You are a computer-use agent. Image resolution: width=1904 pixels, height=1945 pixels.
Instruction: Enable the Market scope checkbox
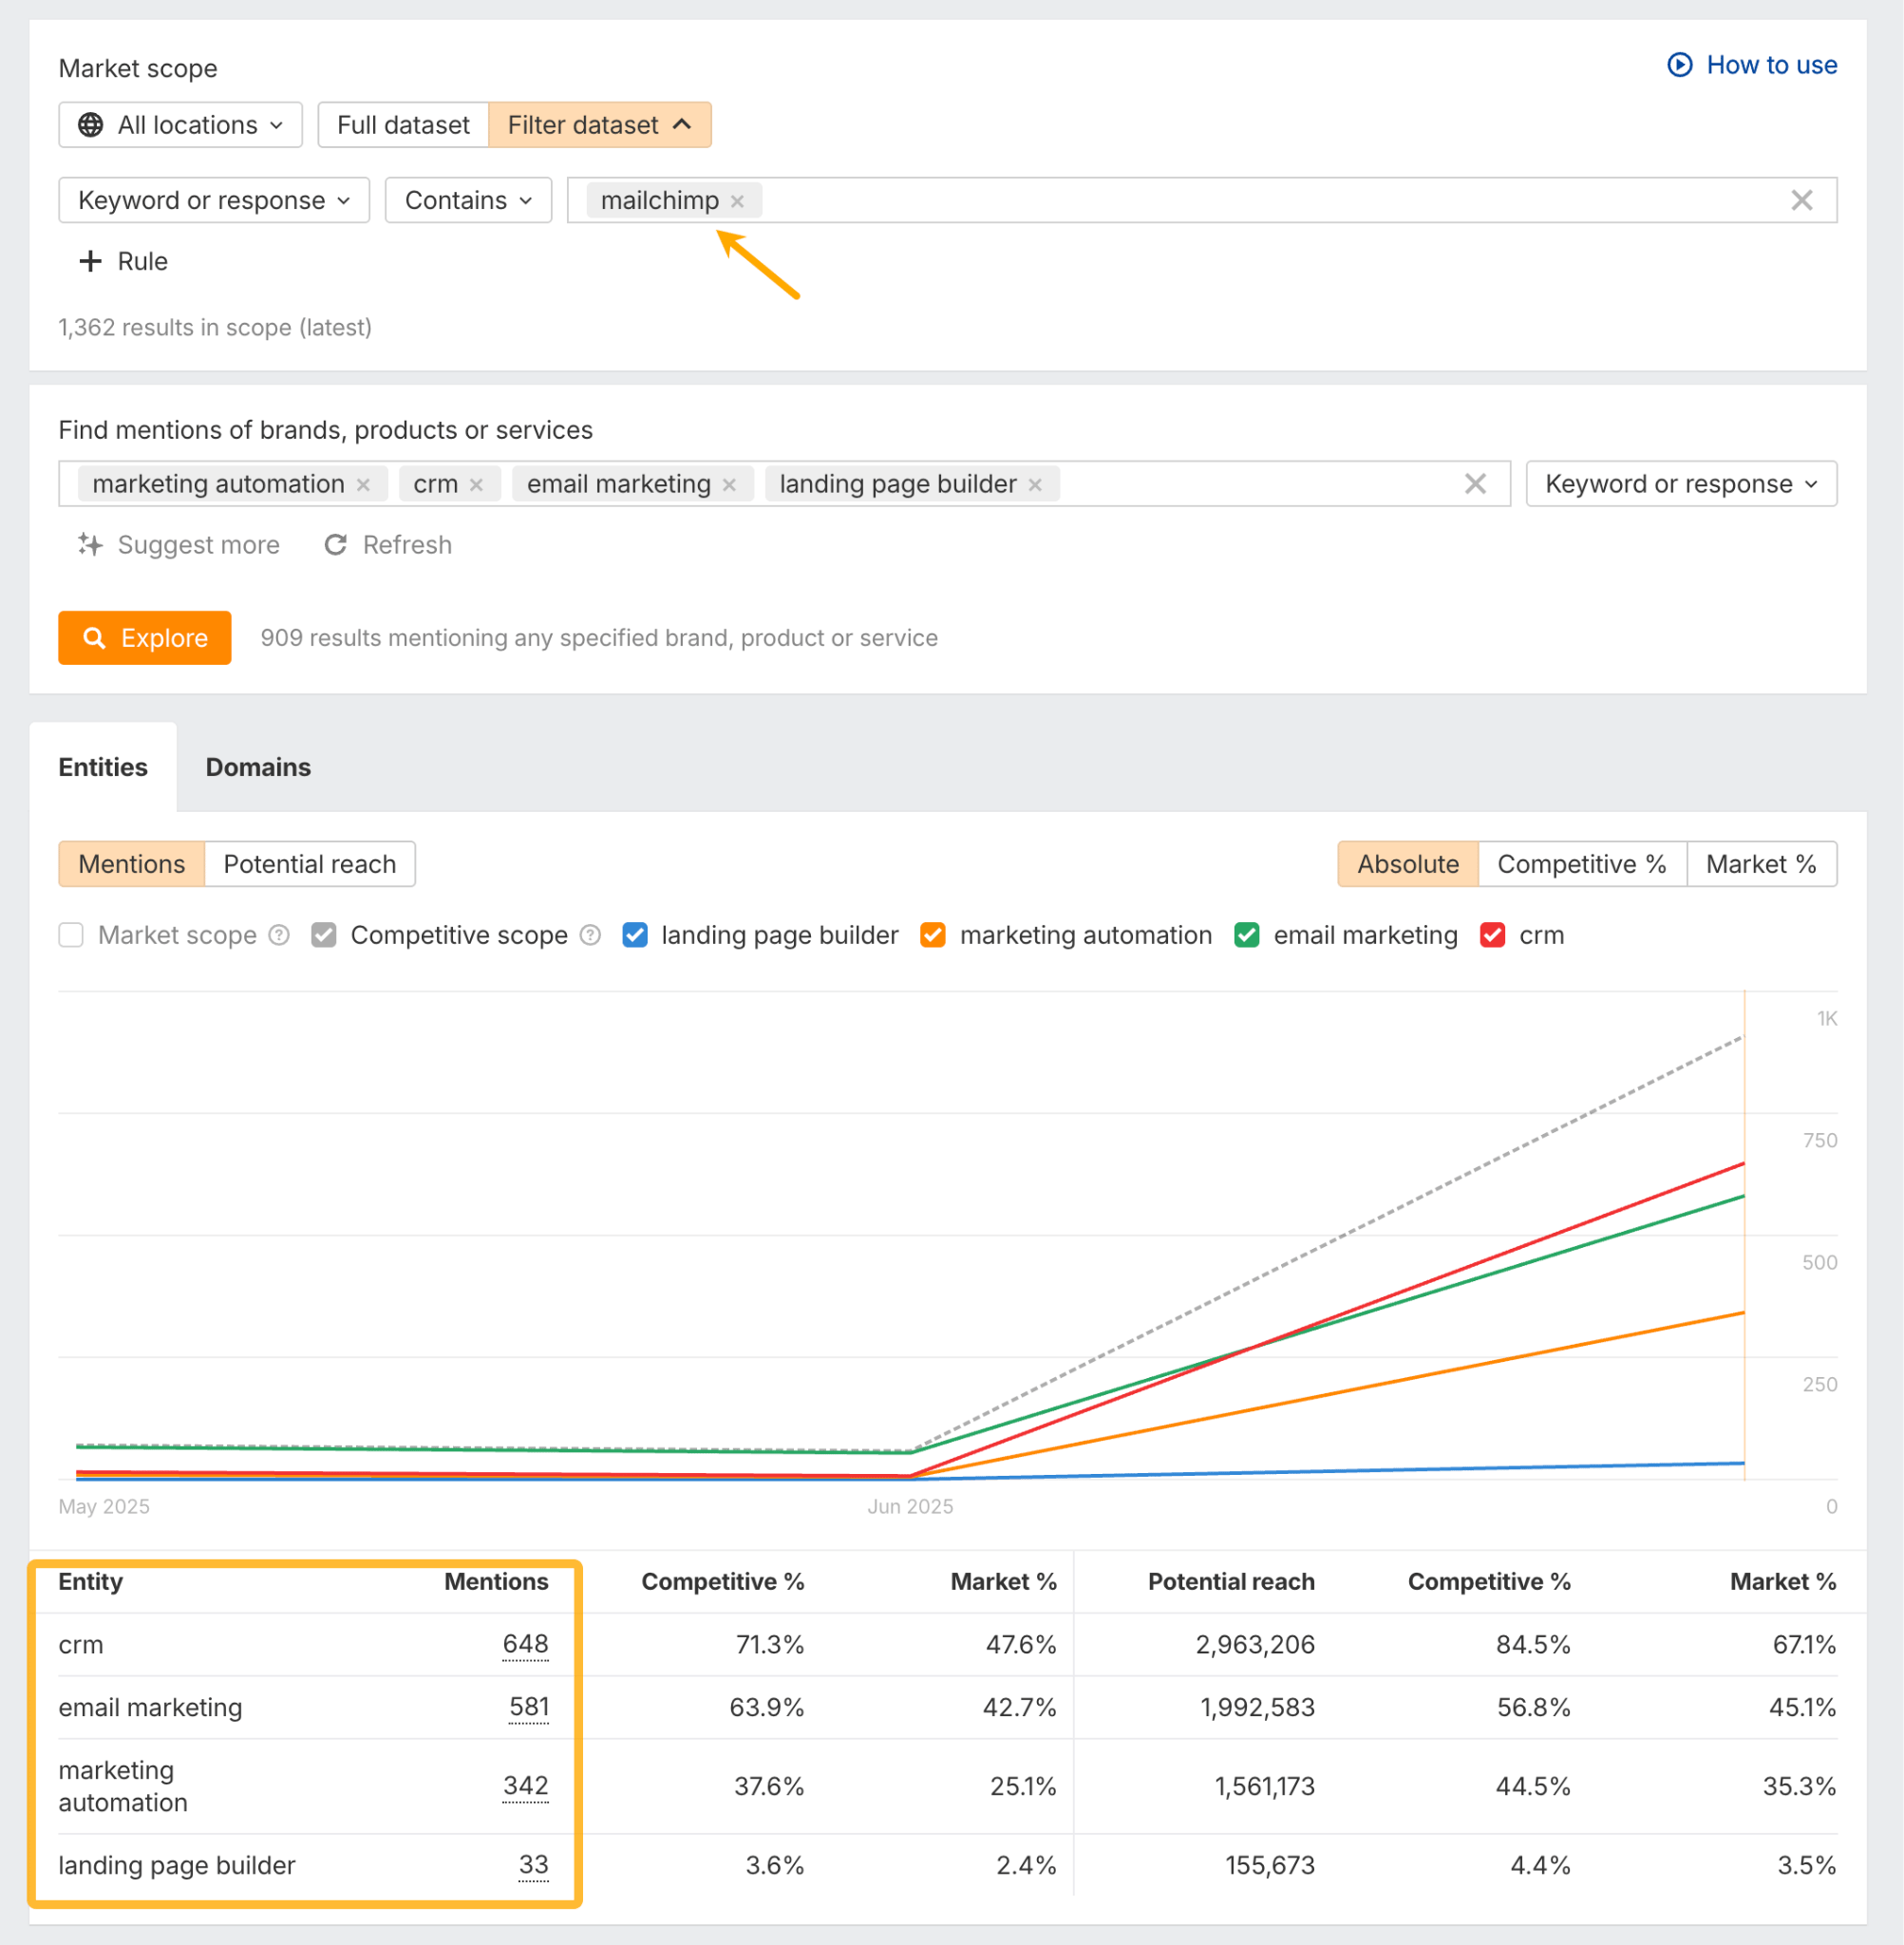70,935
